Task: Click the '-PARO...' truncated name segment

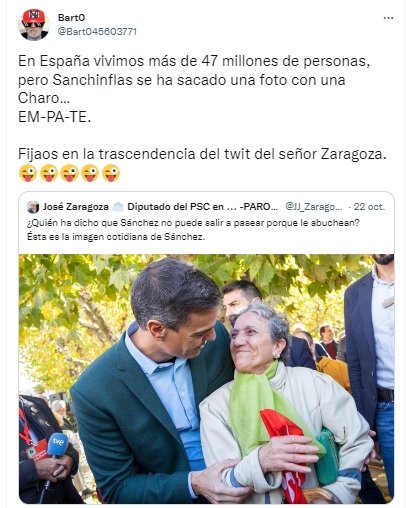Action: point(259,207)
